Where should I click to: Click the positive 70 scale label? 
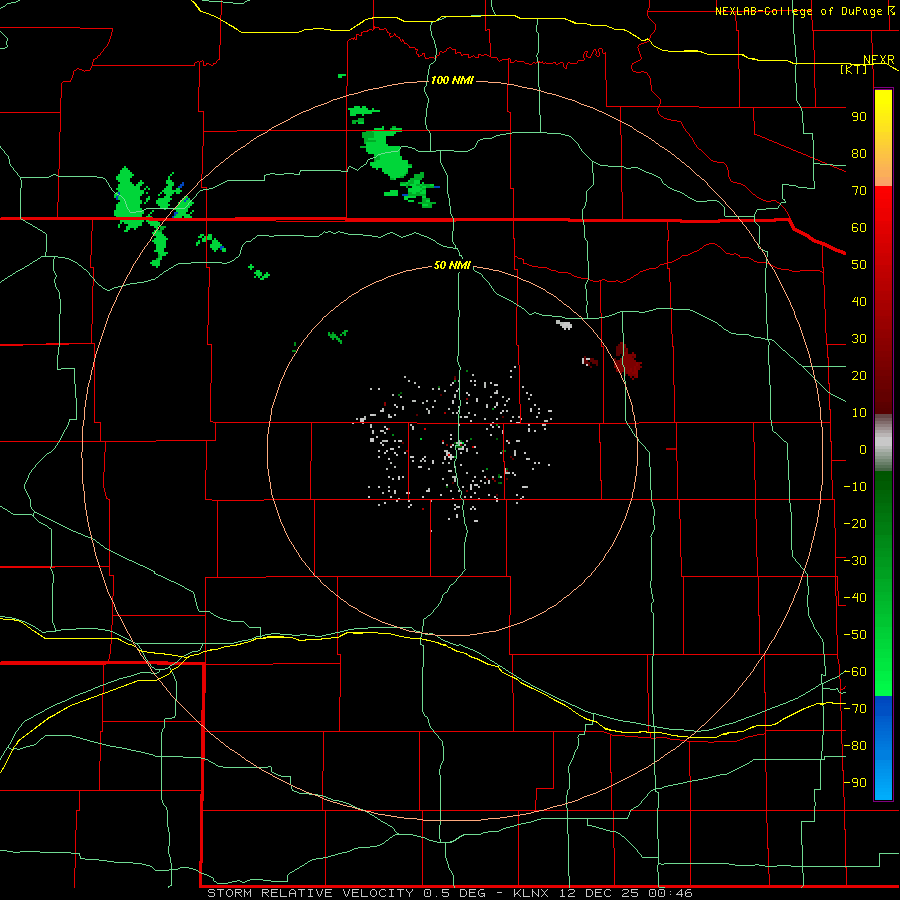click(859, 191)
